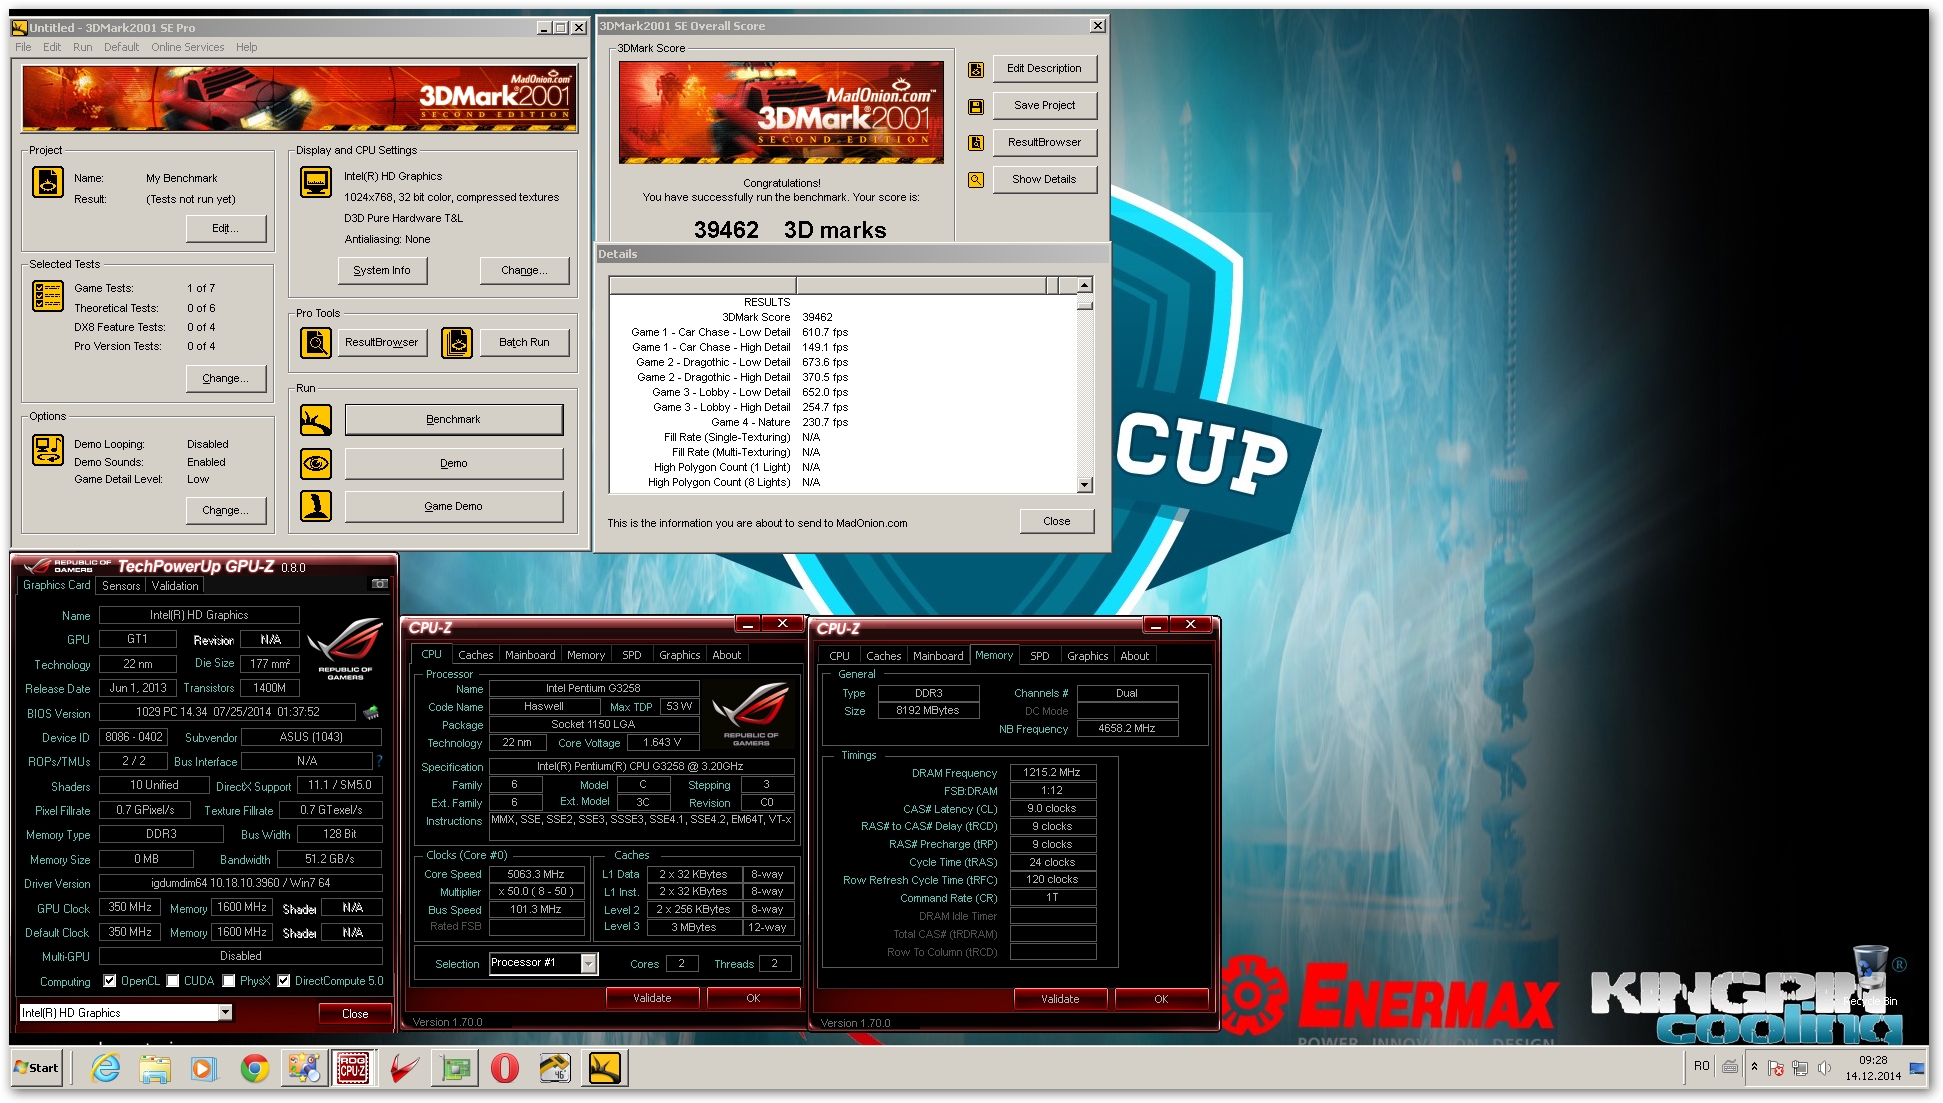
Task: Click the ROG CPU-Z taskbar icon
Action: (352, 1068)
